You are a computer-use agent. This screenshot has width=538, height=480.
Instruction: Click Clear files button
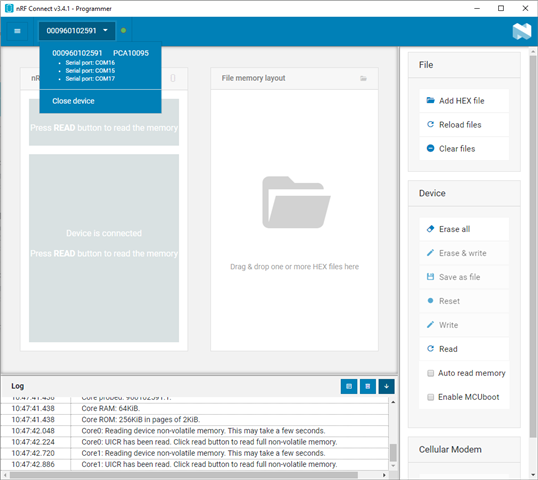[464, 149]
